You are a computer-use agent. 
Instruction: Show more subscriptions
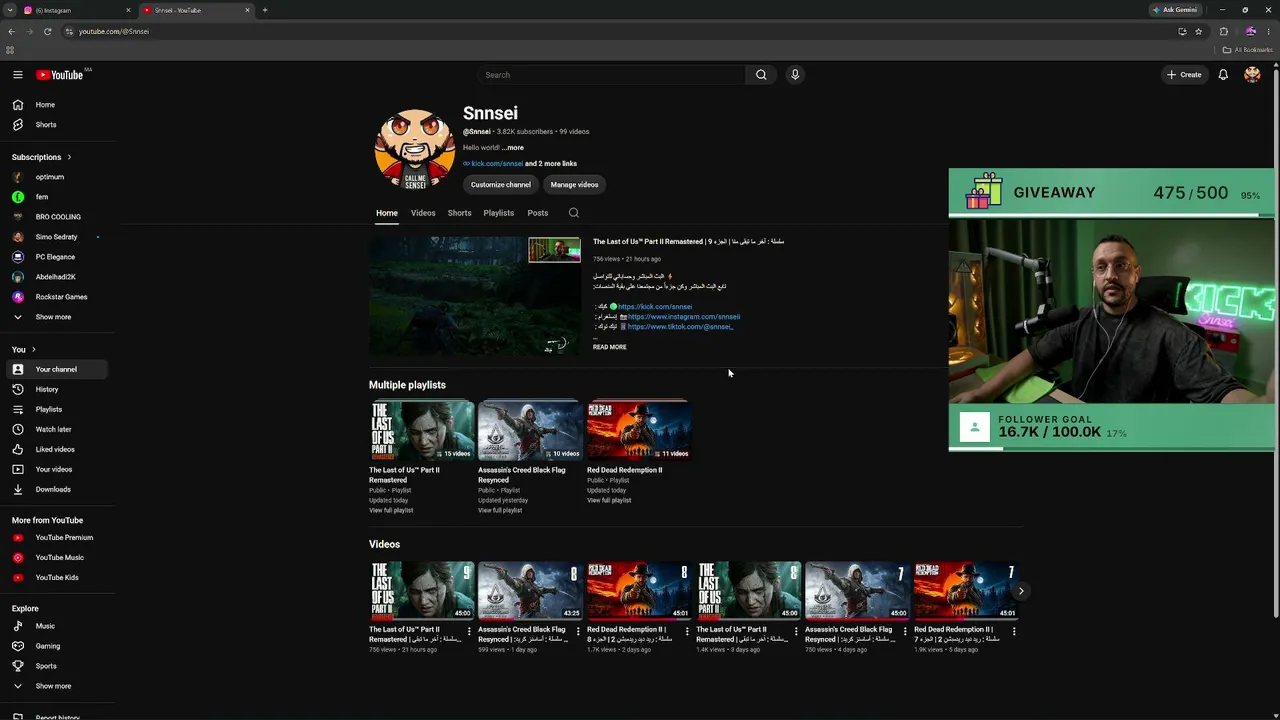[x=55, y=317]
